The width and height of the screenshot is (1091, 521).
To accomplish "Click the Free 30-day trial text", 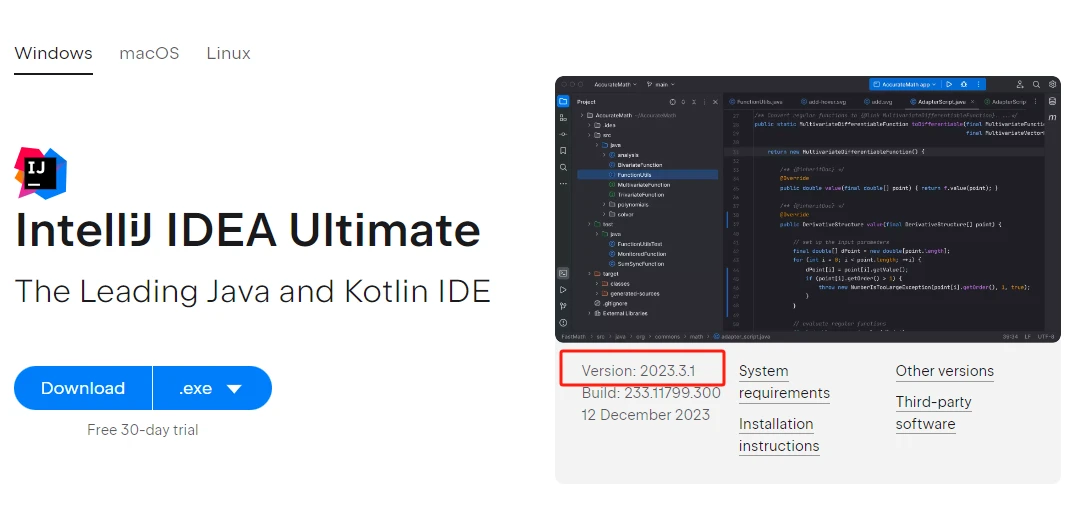I will pos(143,430).
